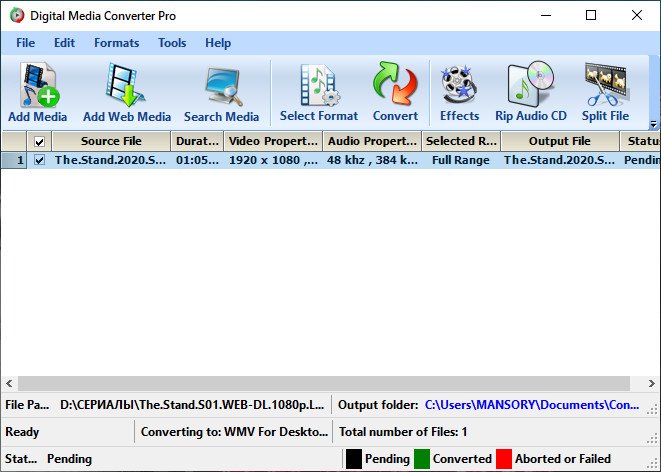Open the Split File tool
The height and width of the screenshot is (472, 661).
[x=605, y=92]
